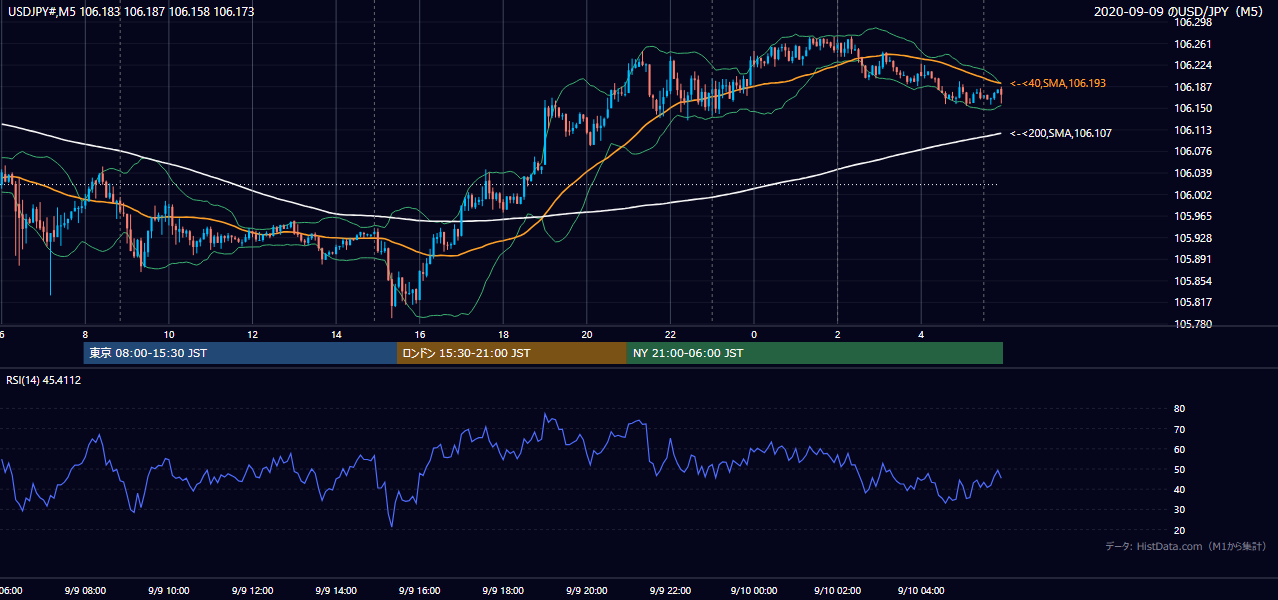
Task: Click the USDJPY#,M5 price header text
Action: pyautogui.click(x=131, y=12)
